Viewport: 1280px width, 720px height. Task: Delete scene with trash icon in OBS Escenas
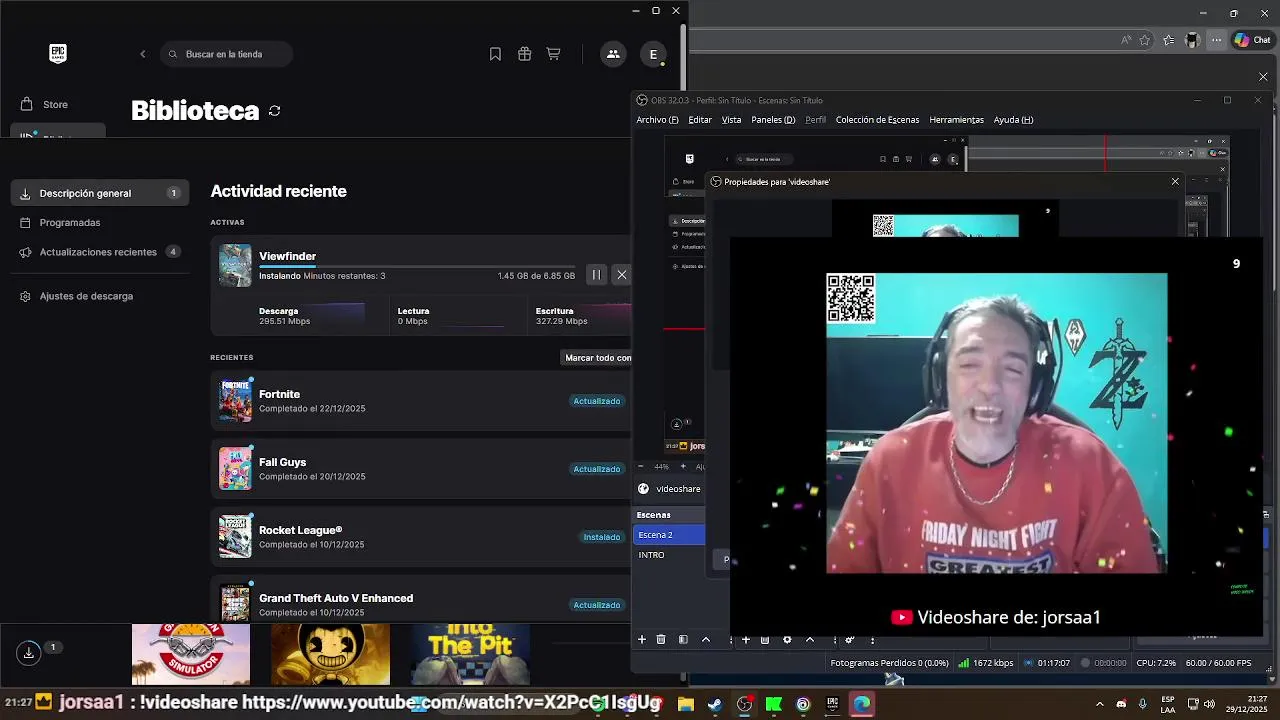pos(661,639)
